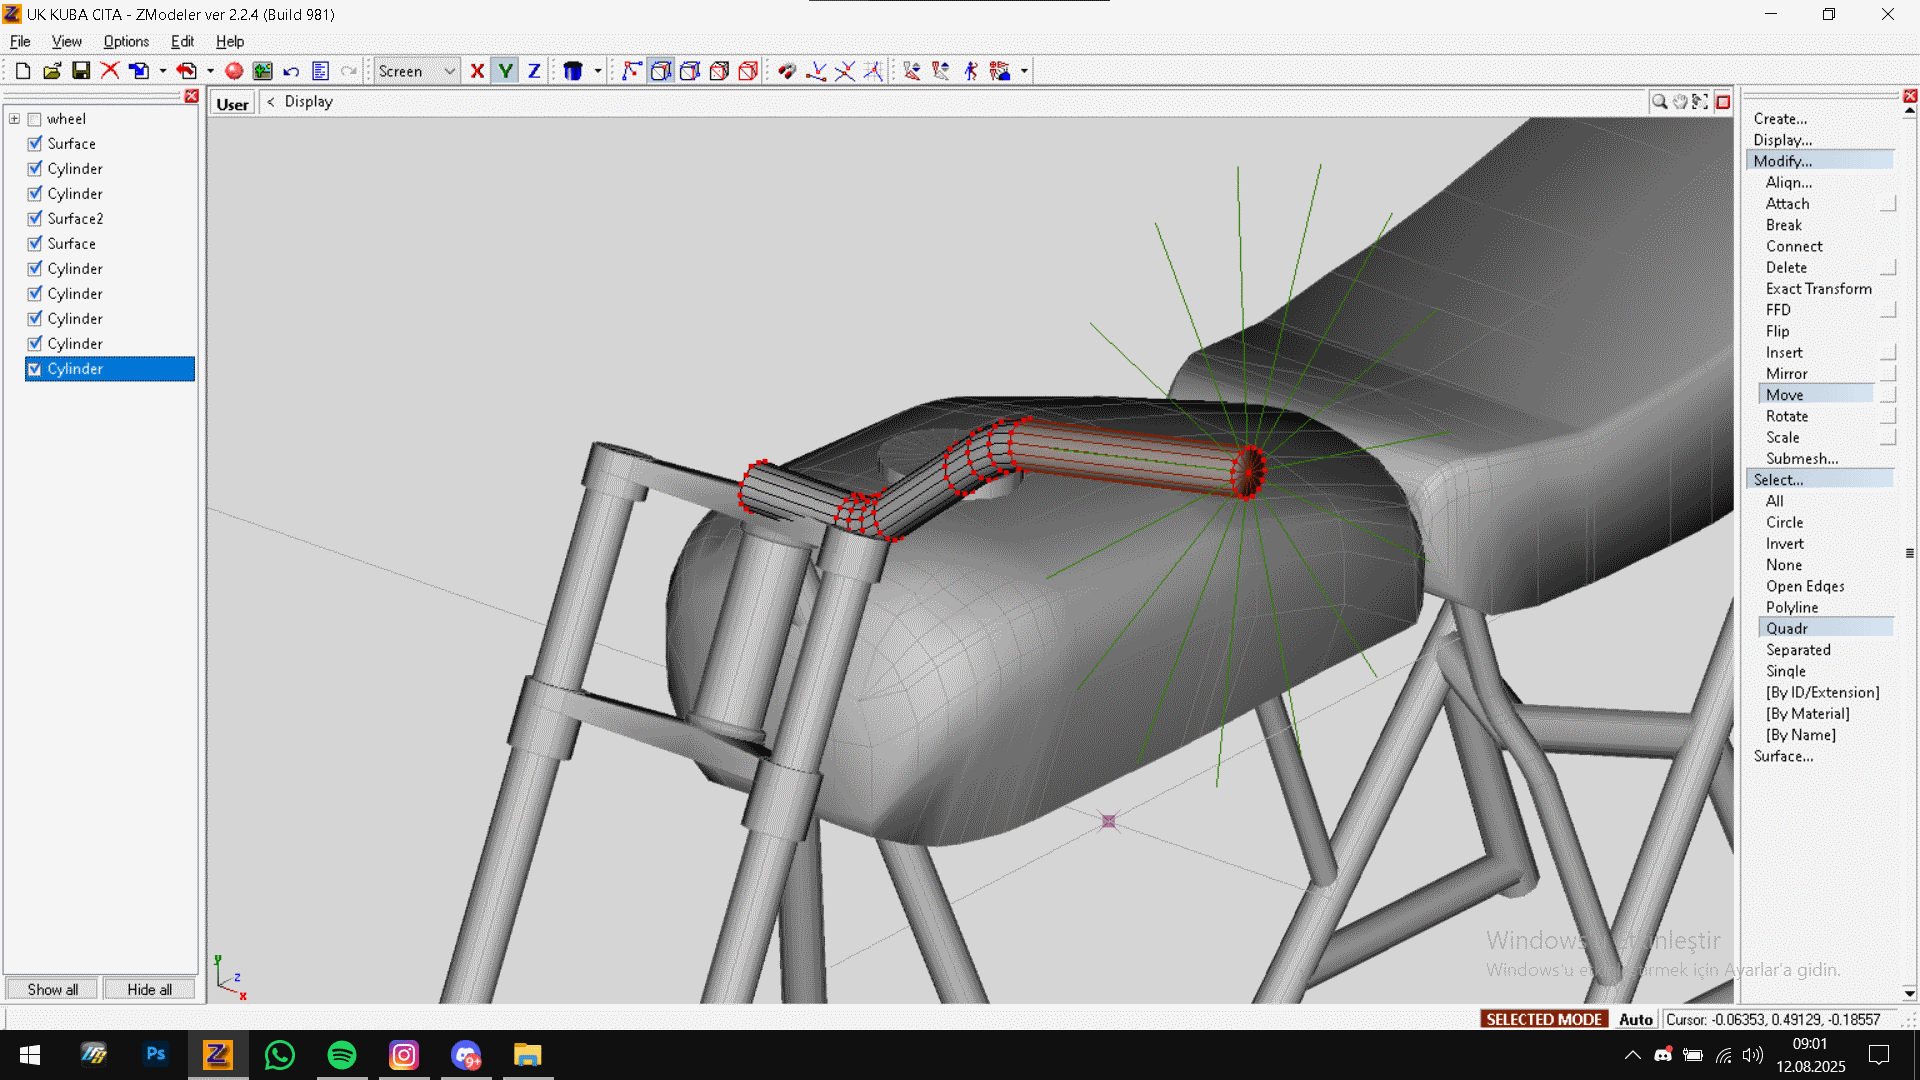
Task: Click the Rotate tool under Modify
Action: coord(1786,416)
